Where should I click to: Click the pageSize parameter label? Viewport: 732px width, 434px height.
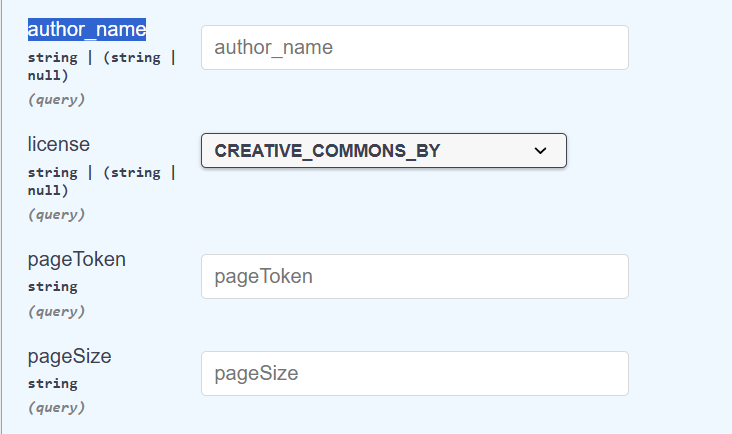69,356
